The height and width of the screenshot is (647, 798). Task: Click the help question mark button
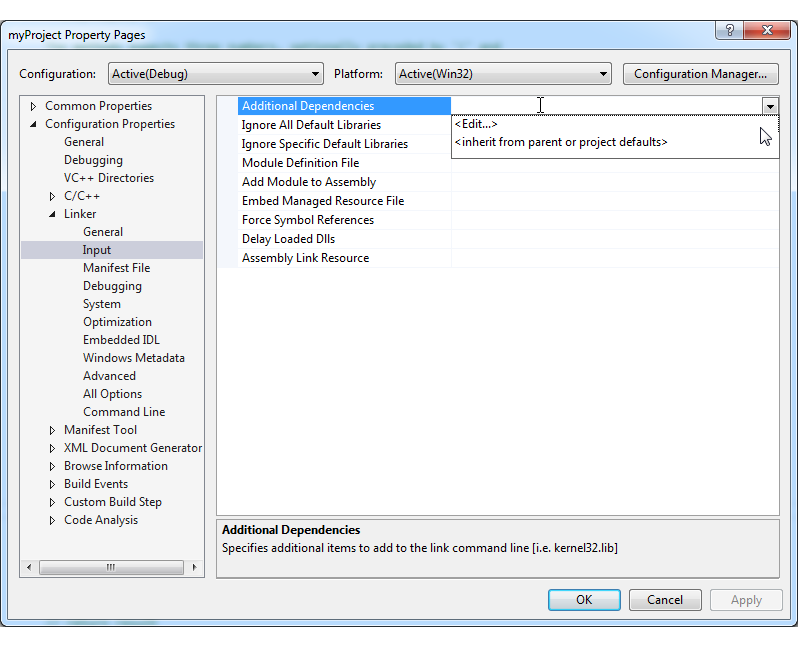tap(729, 31)
